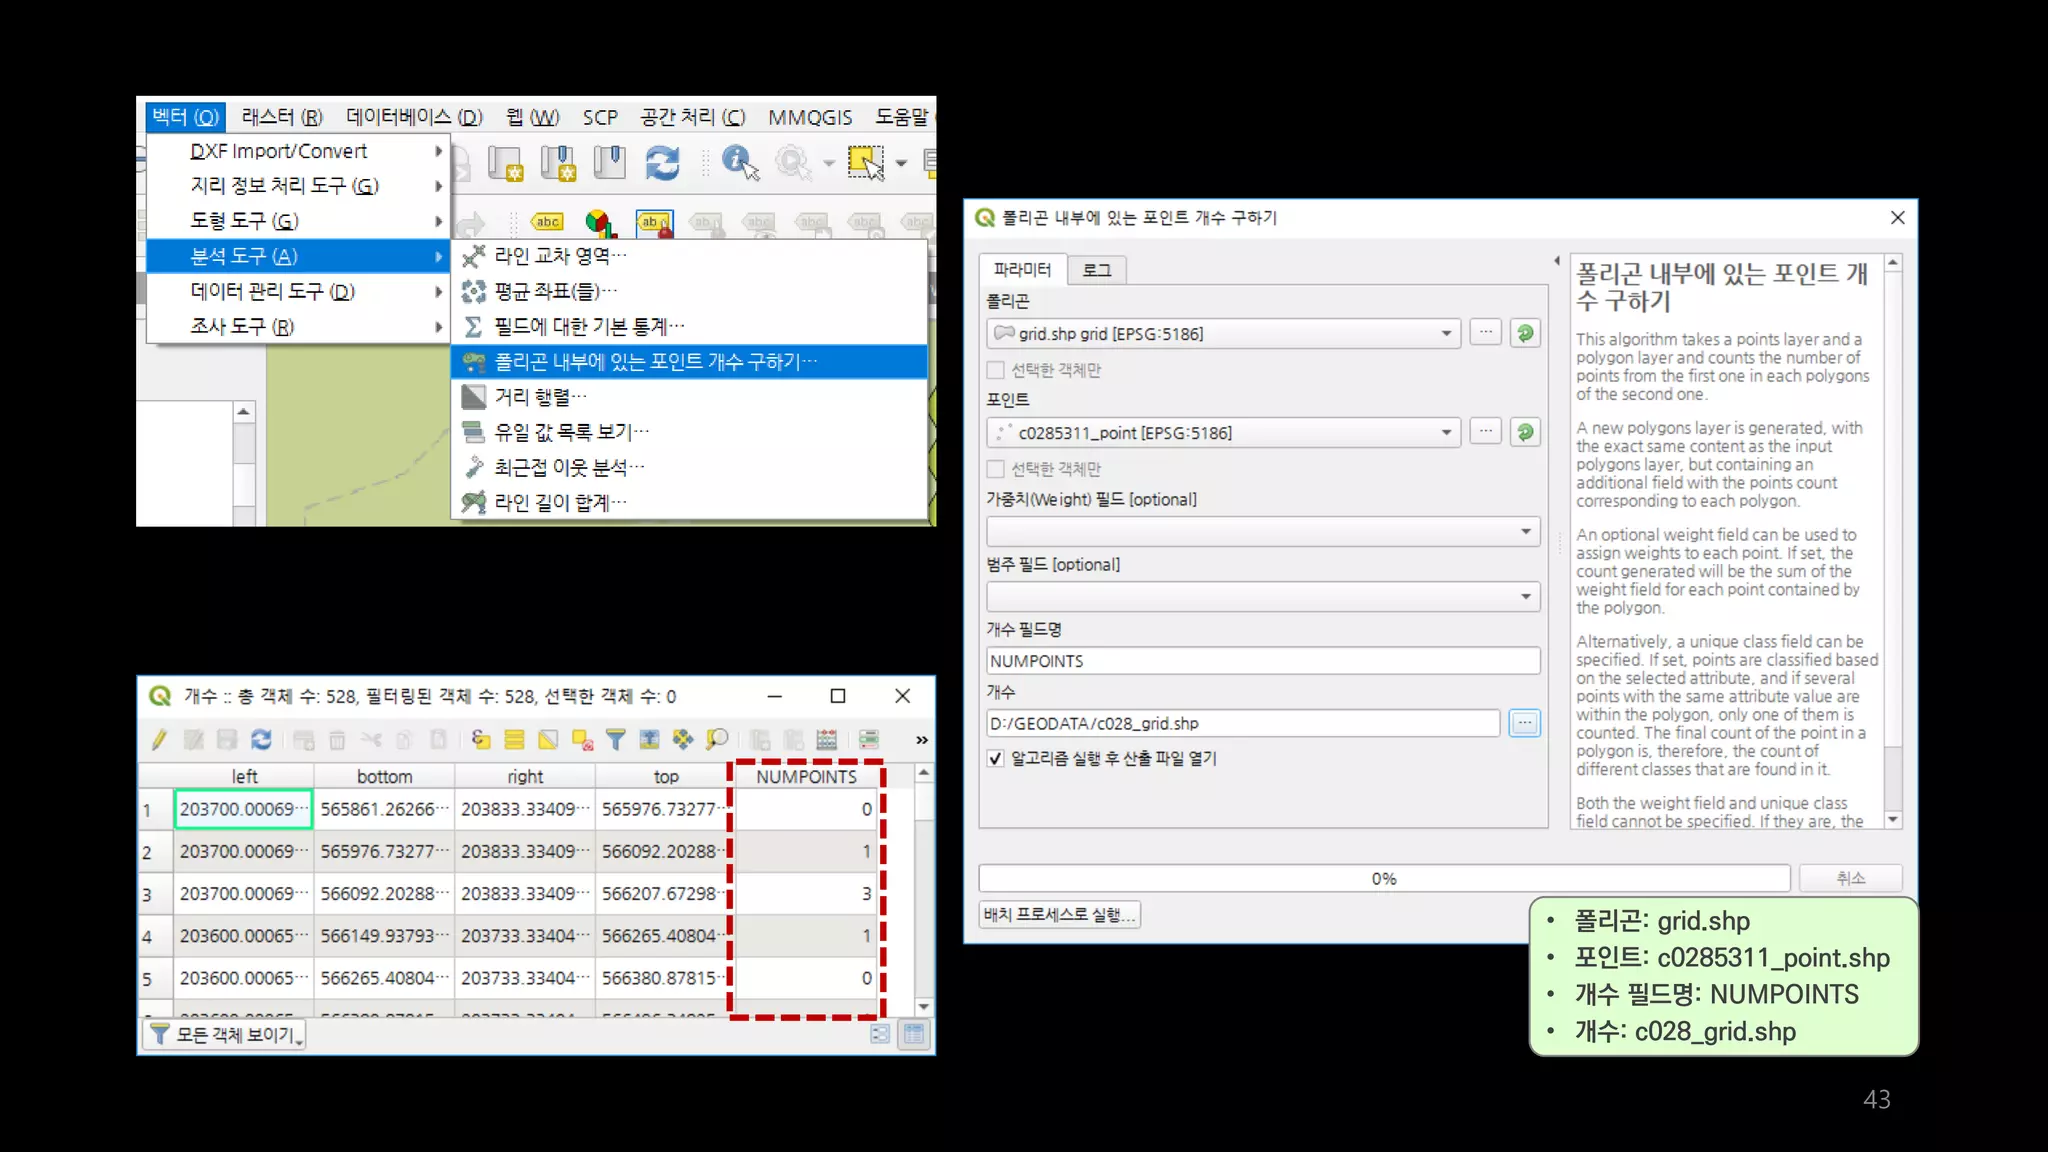Click filter funnel icon in attribute toolbar
The image size is (2048, 1152).
click(x=616, y=740)
